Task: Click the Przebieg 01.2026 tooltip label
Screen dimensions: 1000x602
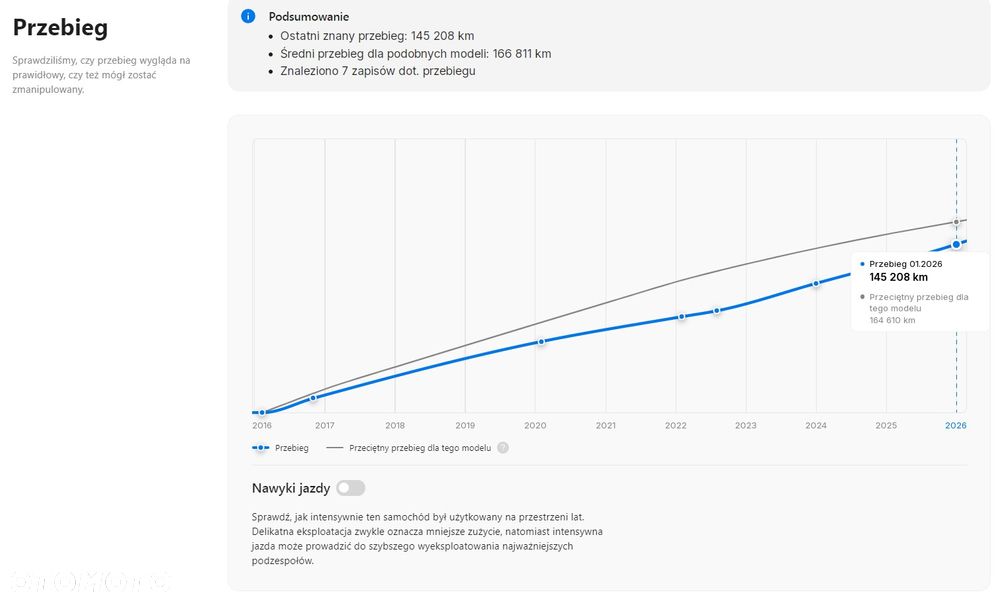Action: 906,264
